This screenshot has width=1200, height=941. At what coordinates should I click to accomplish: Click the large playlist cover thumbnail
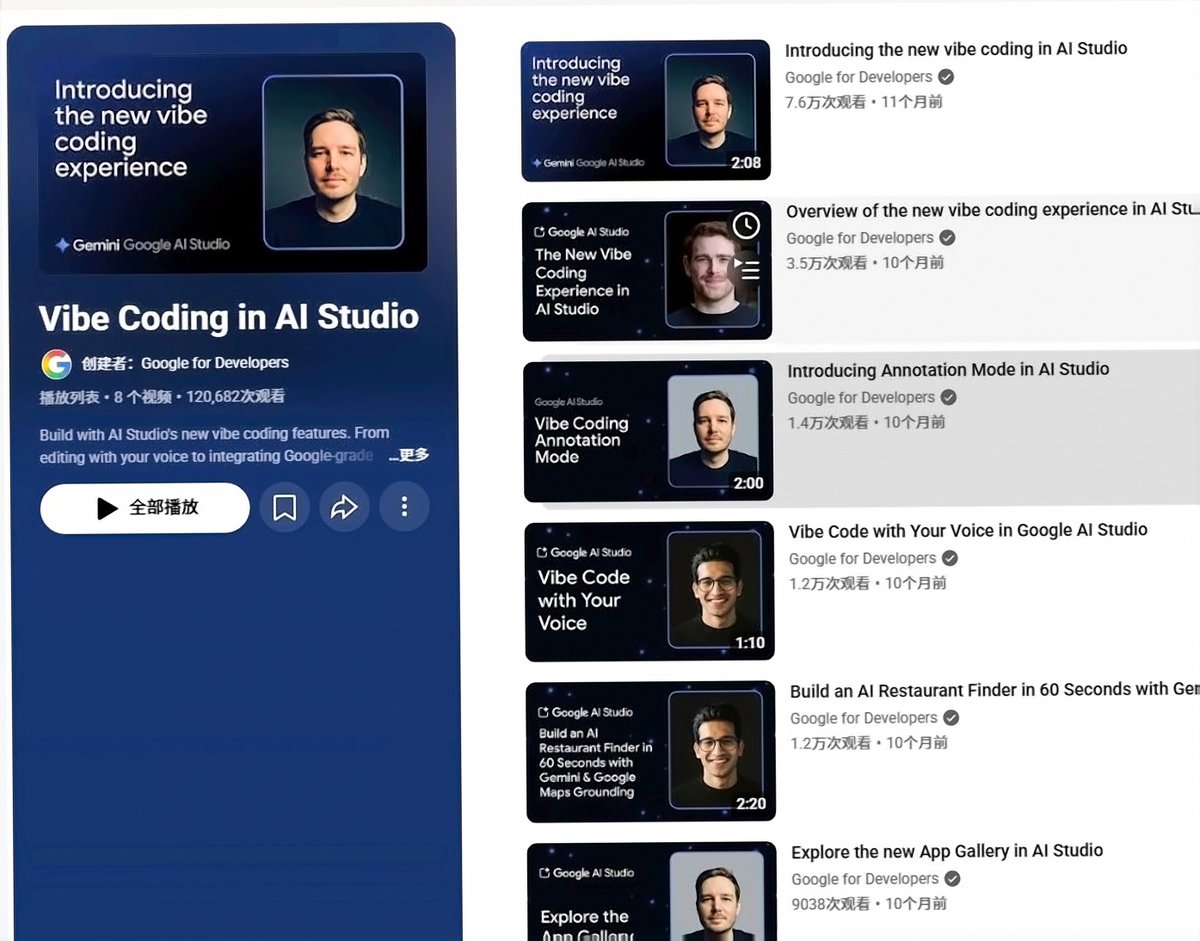click(x=233, y=163)
